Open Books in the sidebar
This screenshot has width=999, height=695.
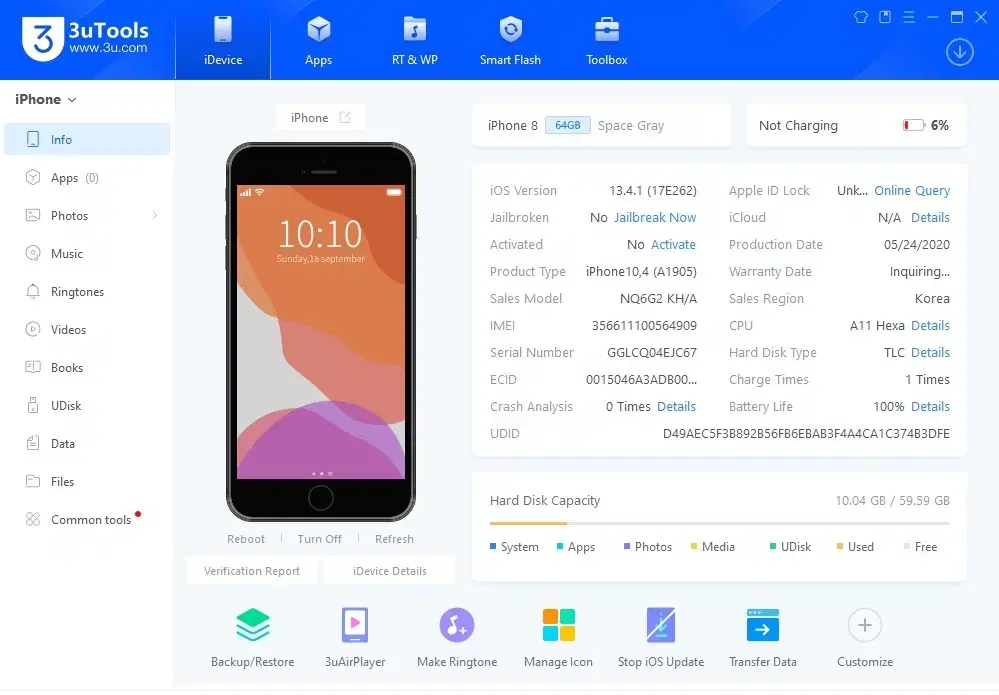click(x=87, y=368)
